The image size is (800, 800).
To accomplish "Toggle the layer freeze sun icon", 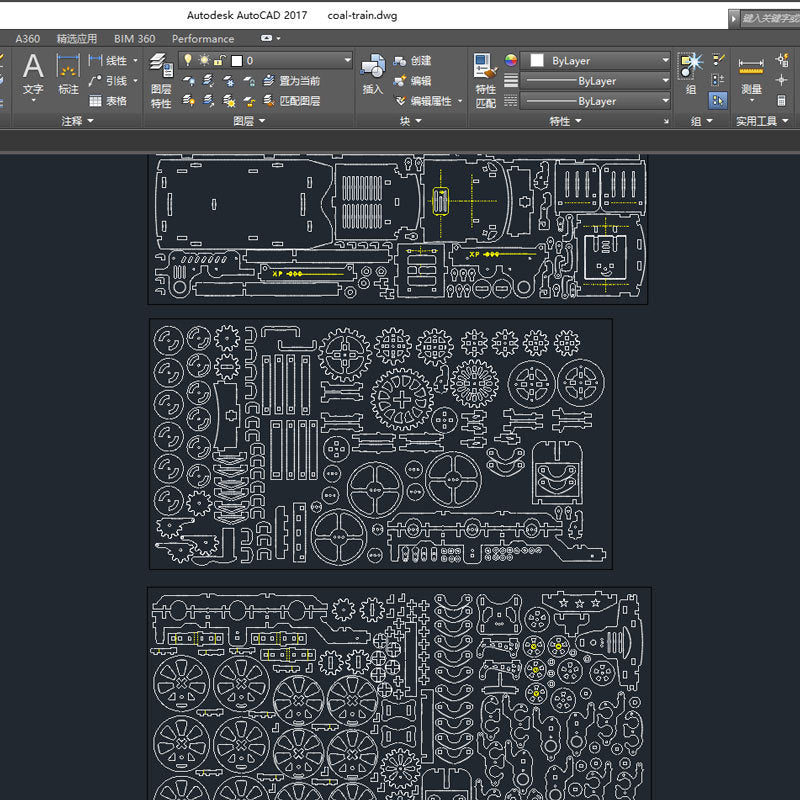I will pyautogui.click(x=205, y=60).
